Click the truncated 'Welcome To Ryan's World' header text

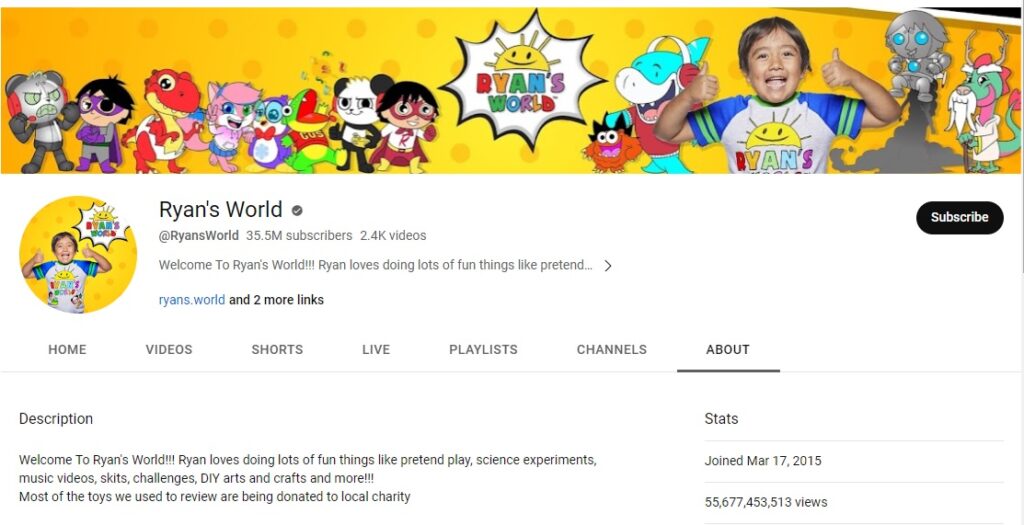click(x=375, y=266)
